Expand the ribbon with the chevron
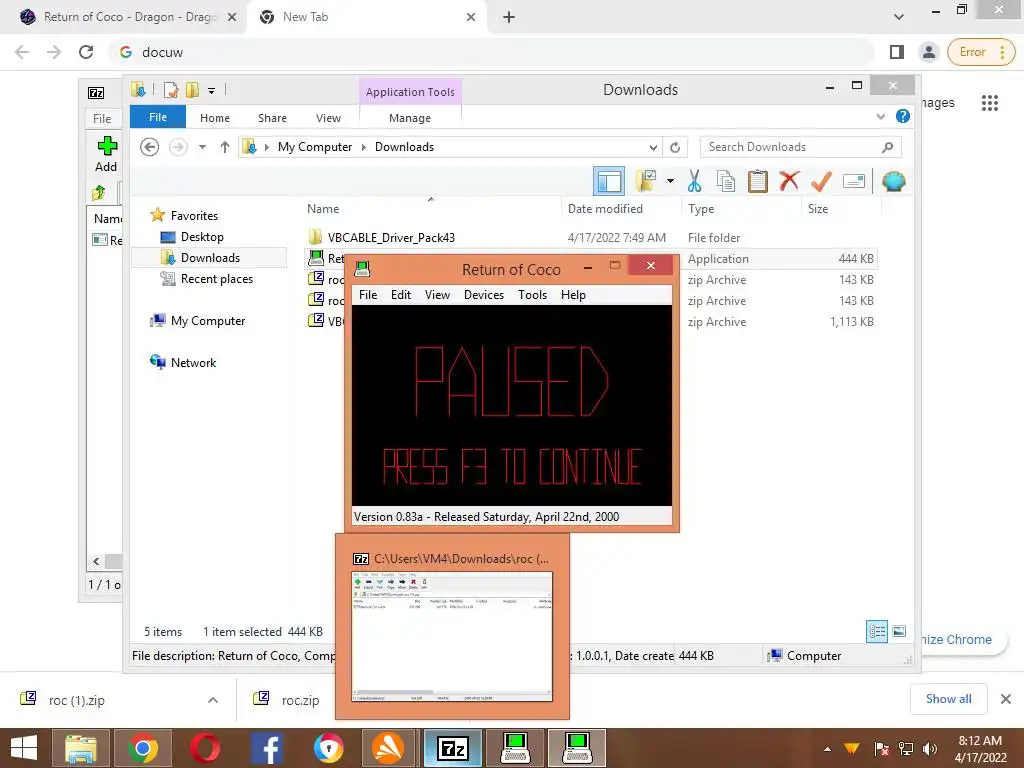 [x=880, y=116]
